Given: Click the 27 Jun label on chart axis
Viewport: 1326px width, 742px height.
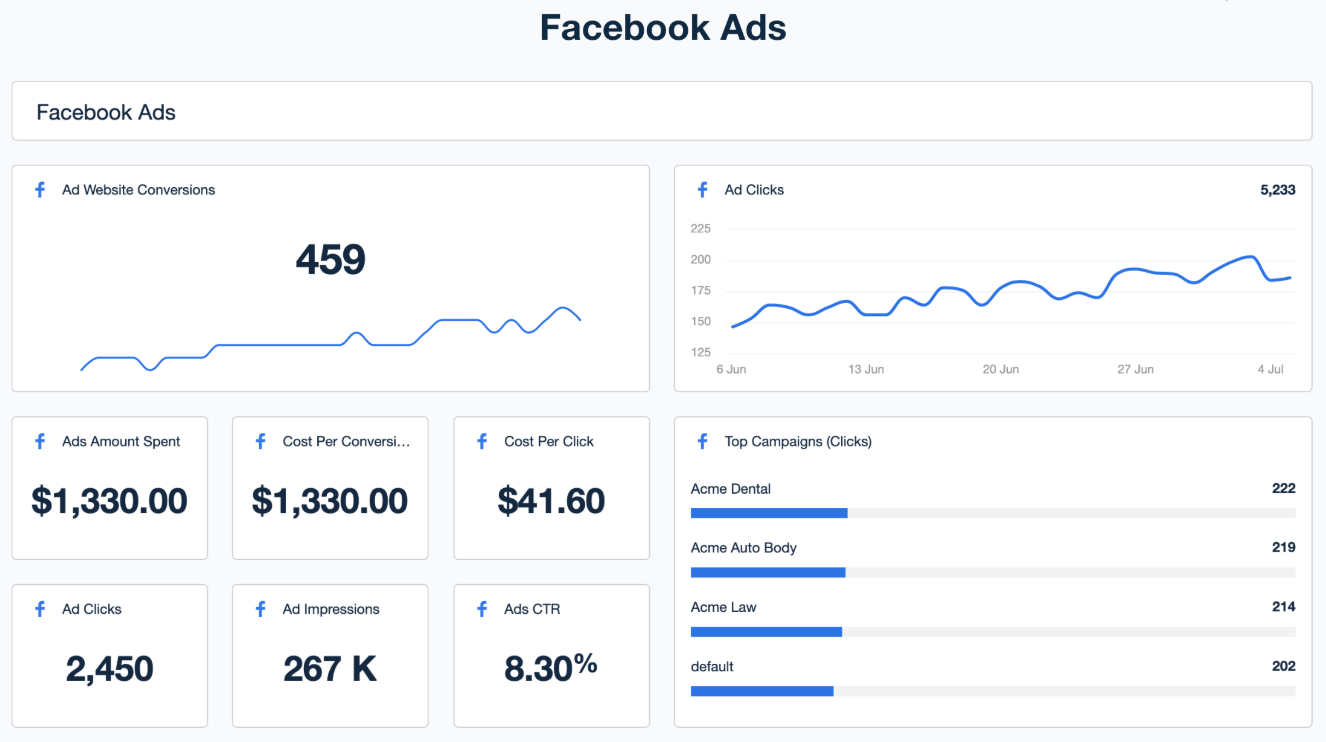Looking at the screenshot, I should pyautogui.click(x=1135, y=369).
